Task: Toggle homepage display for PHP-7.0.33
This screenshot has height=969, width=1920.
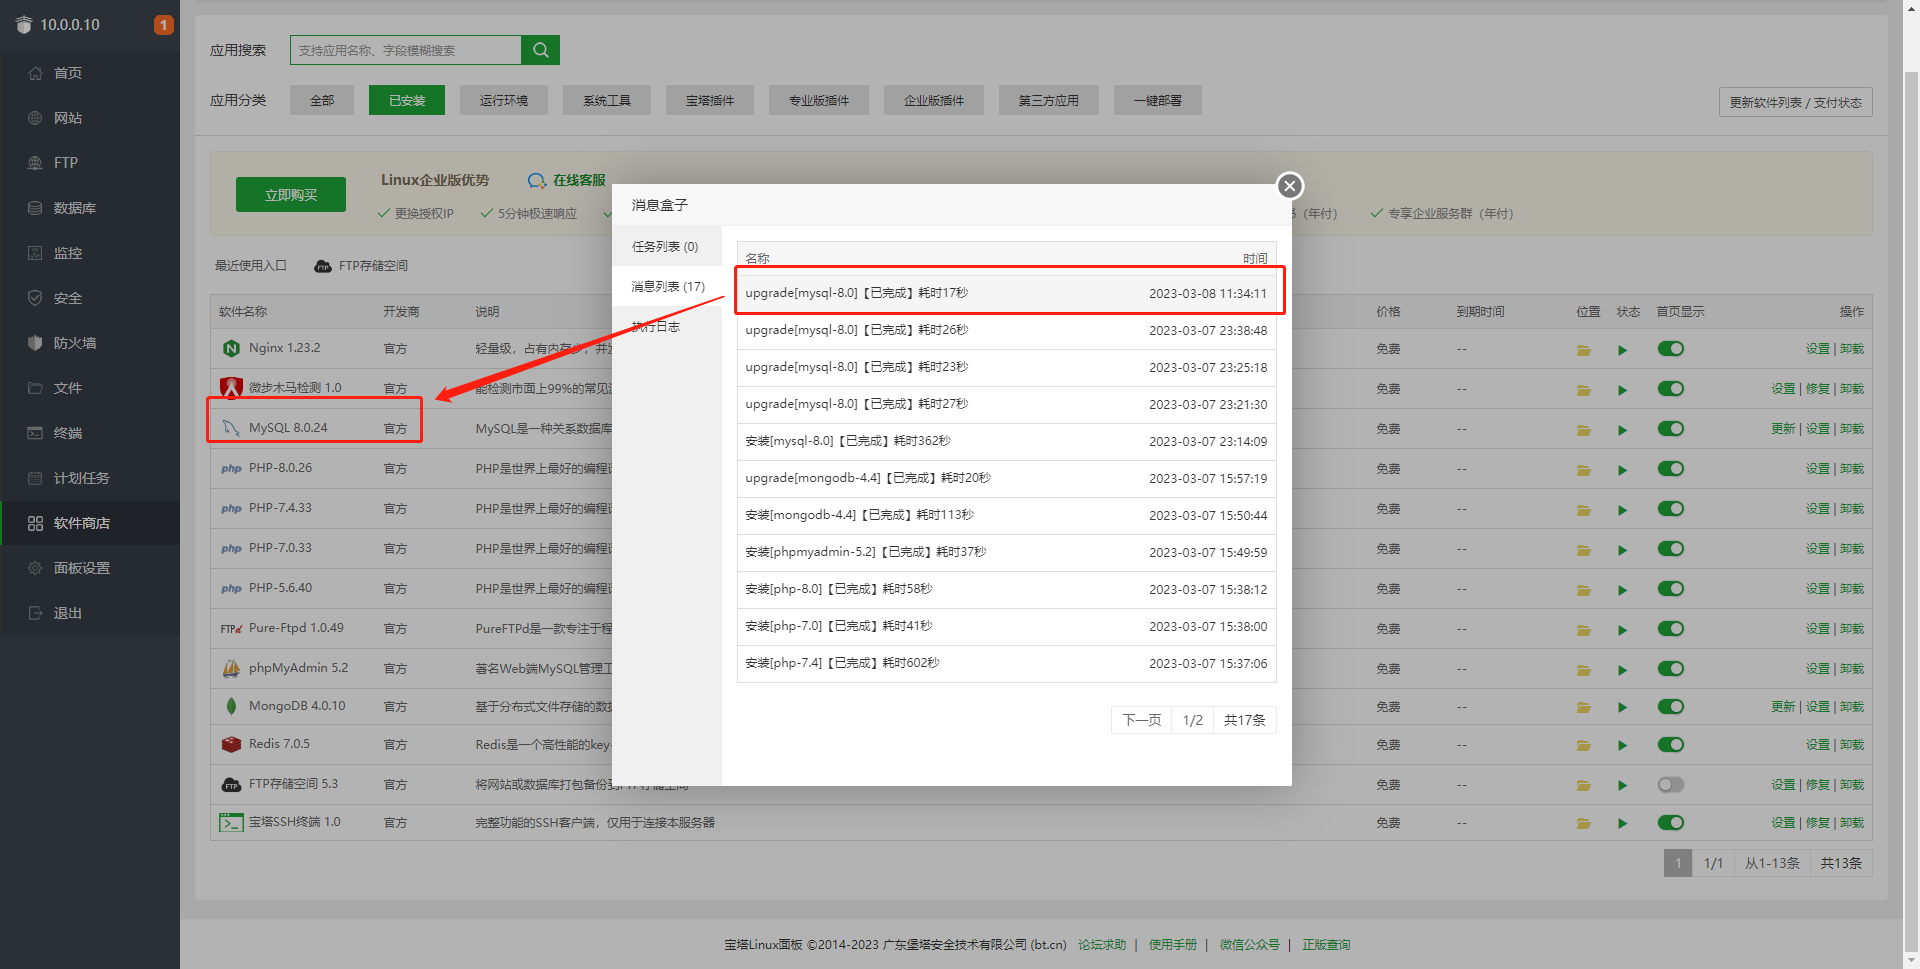Action: pos(1671,549)
